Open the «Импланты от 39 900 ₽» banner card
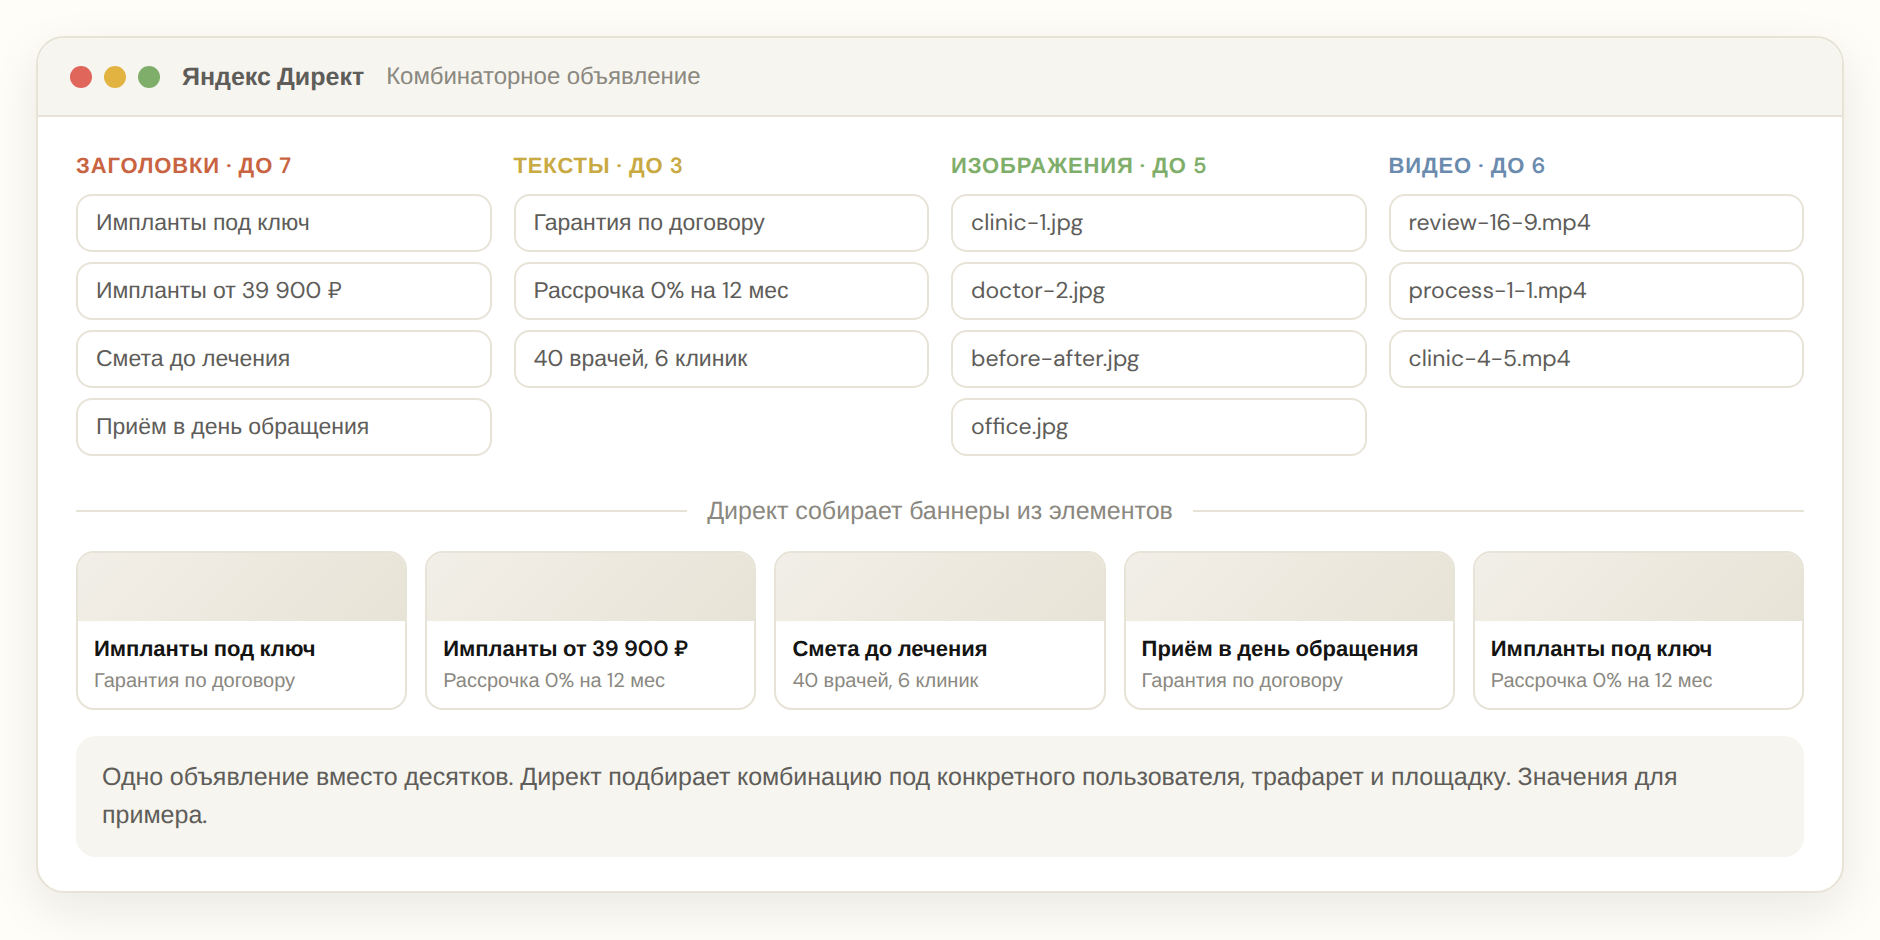 (x=591, y=630)
